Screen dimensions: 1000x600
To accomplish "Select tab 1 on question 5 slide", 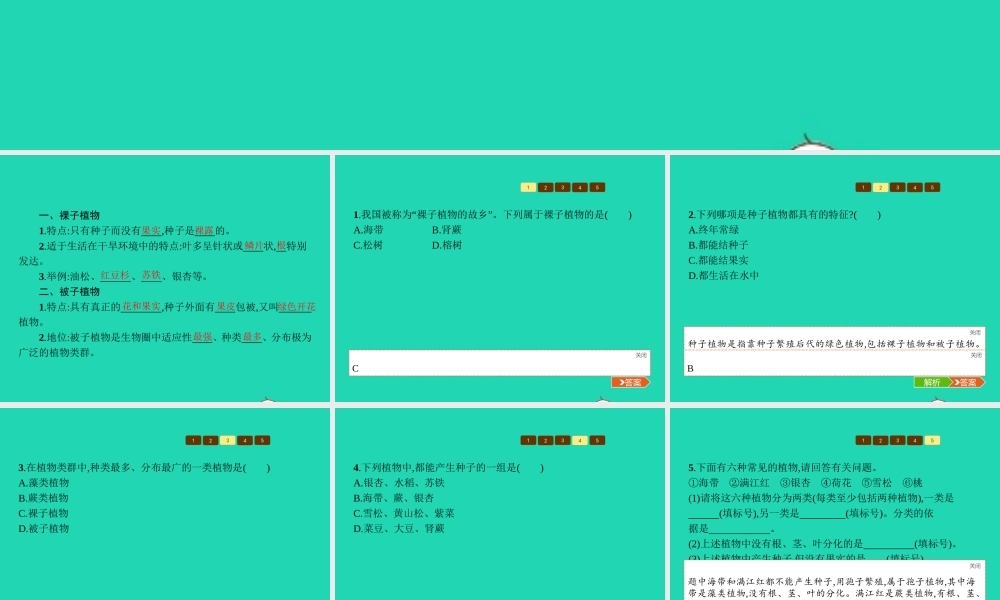I will click(863, 441).
